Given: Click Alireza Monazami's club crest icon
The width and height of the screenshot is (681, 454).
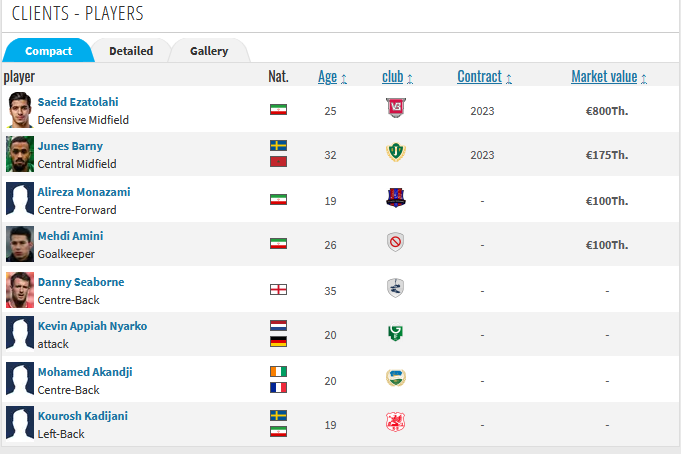Looking at the screenshot, I should pos(396,199).
